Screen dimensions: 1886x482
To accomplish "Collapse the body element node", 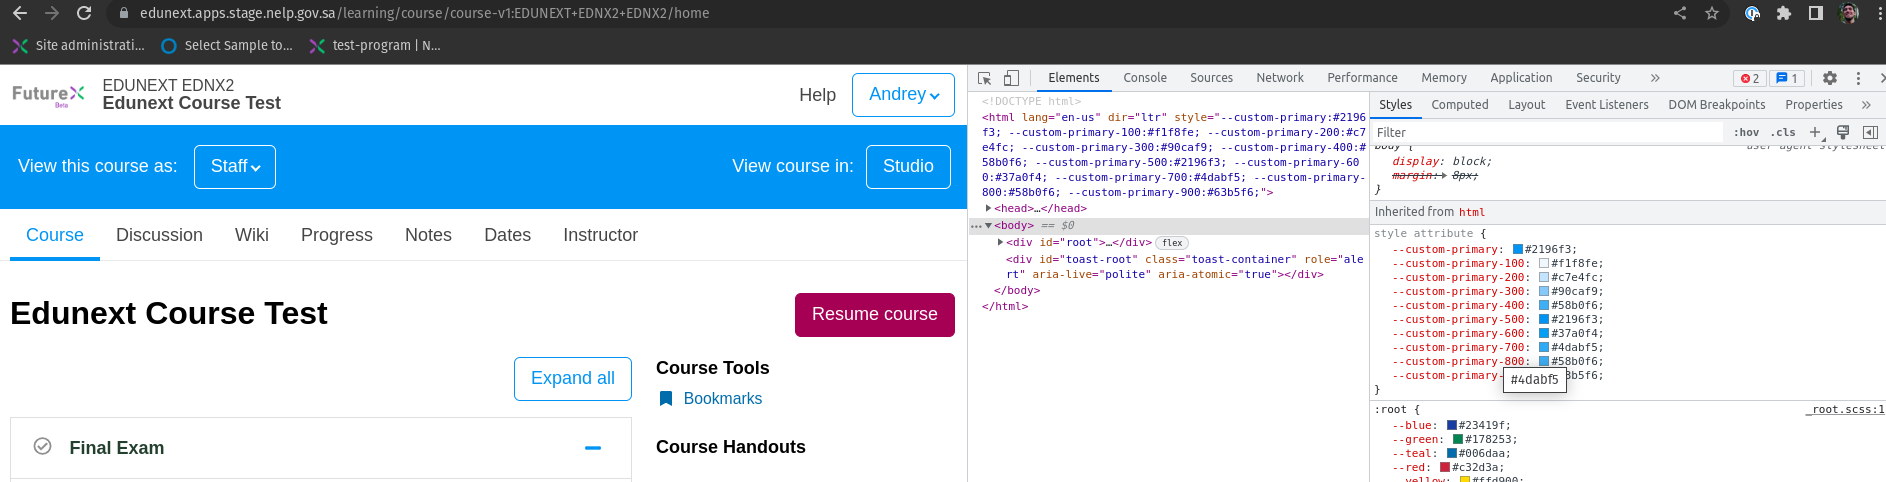I will (x=988, y=225).
